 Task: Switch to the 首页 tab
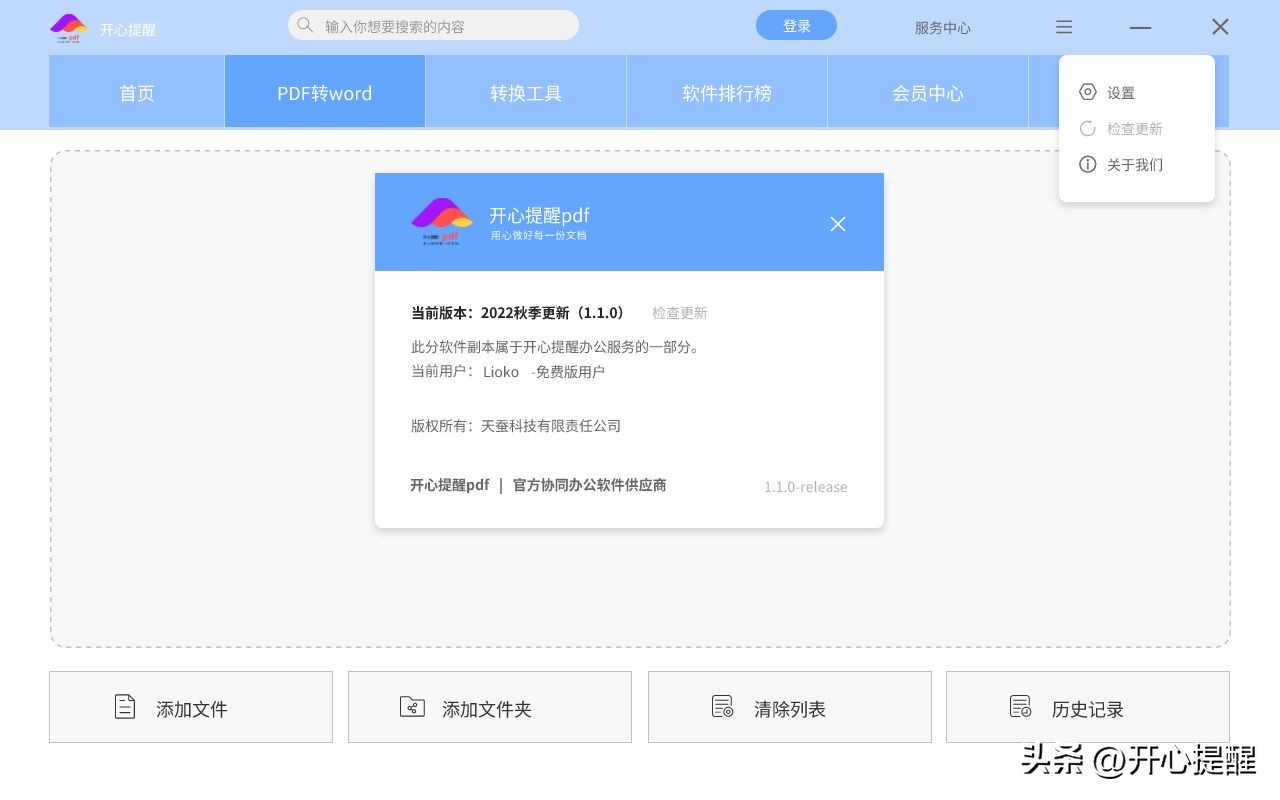(136, 92)
